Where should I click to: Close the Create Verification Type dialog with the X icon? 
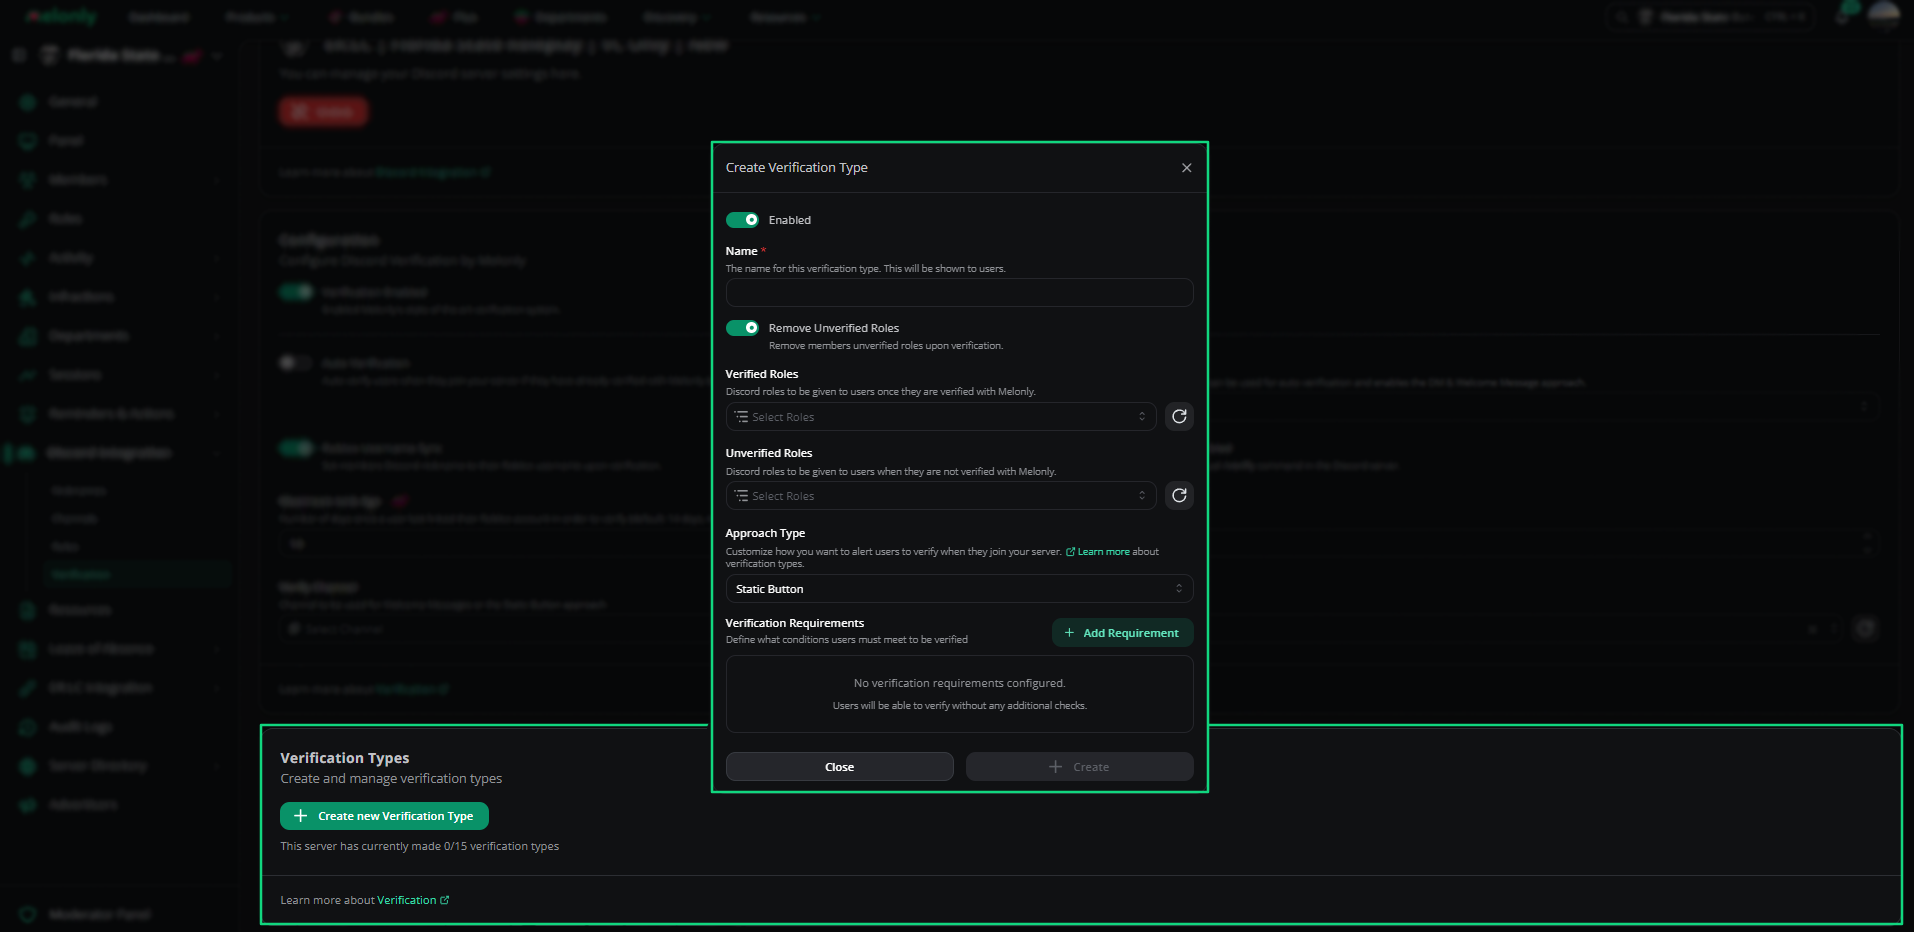click(1186, 168)
